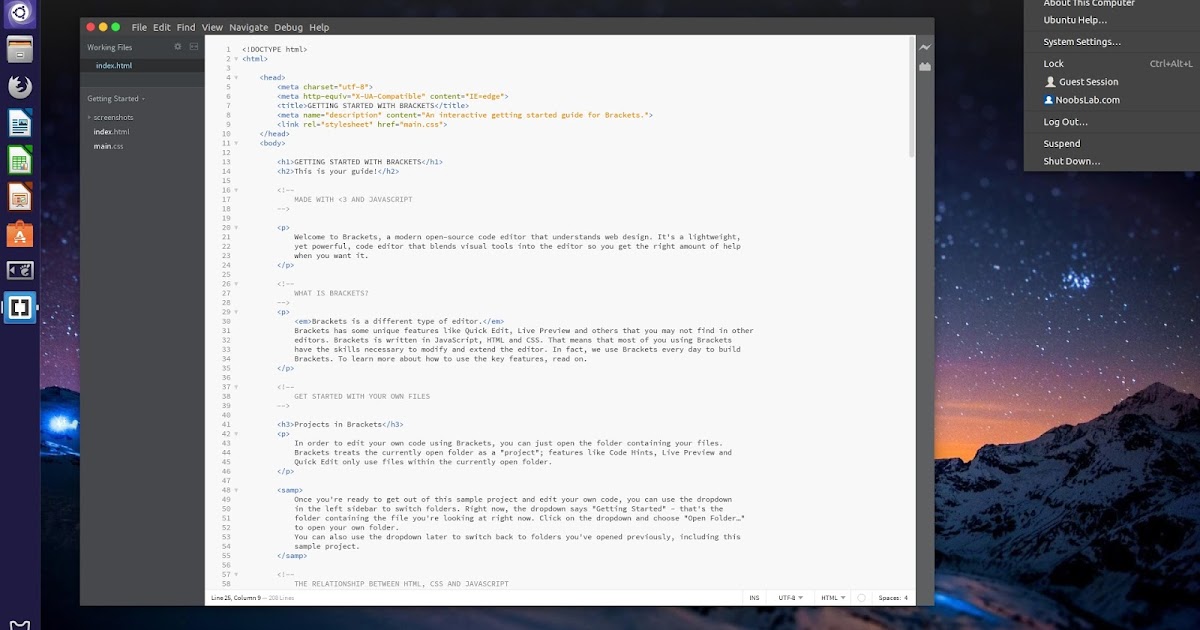1200x630 pixels.
Task: Fold the paragraph at line 20
Action: (x=236, y=227)
